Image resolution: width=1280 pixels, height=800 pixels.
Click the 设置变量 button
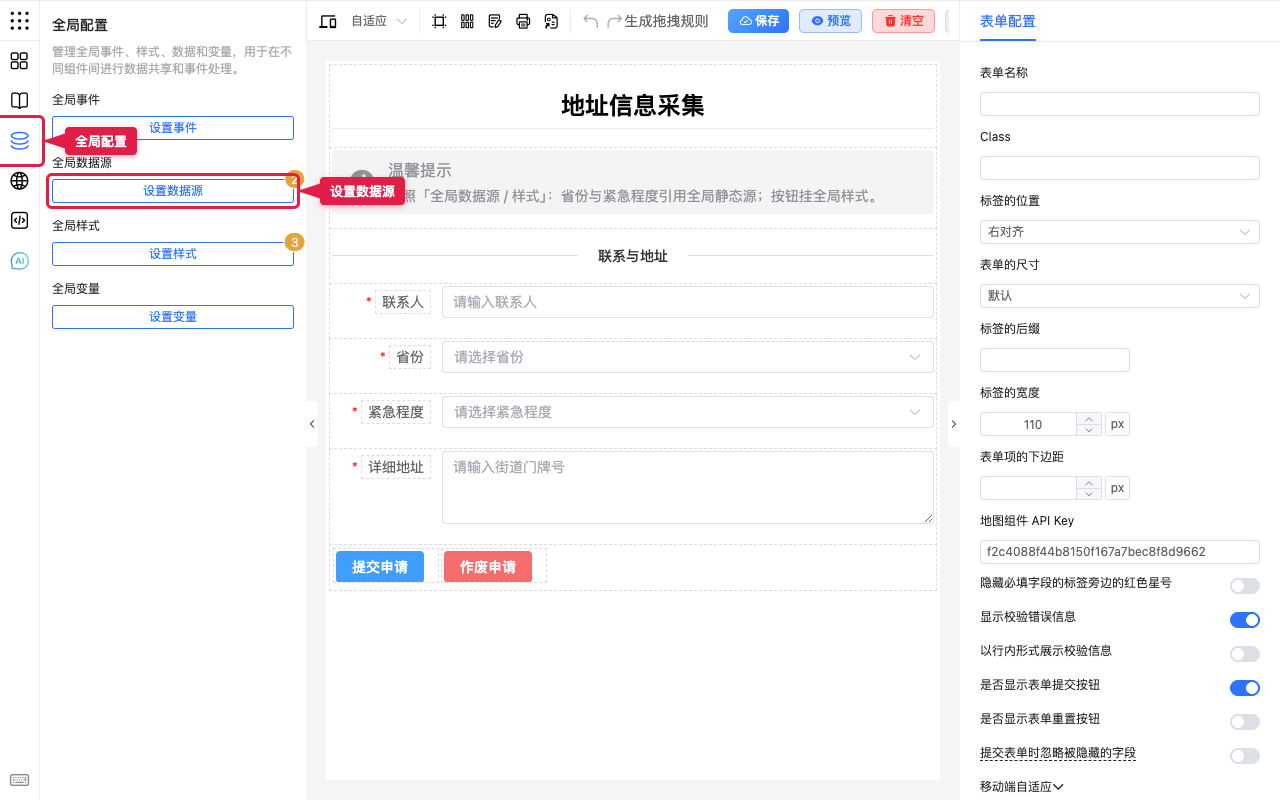pyautogui.click(x=173, y=317)
